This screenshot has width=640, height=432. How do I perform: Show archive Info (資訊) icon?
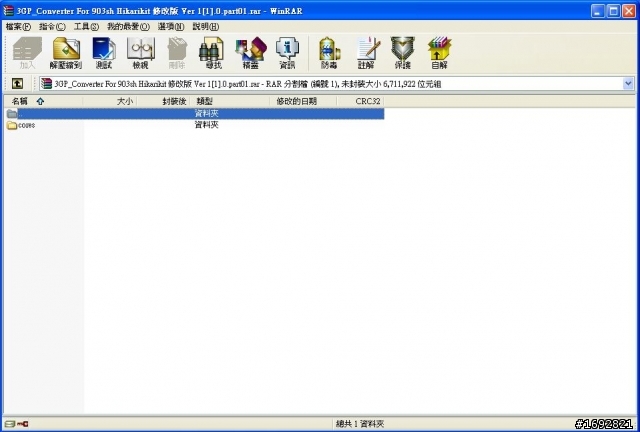coord(287,53)
